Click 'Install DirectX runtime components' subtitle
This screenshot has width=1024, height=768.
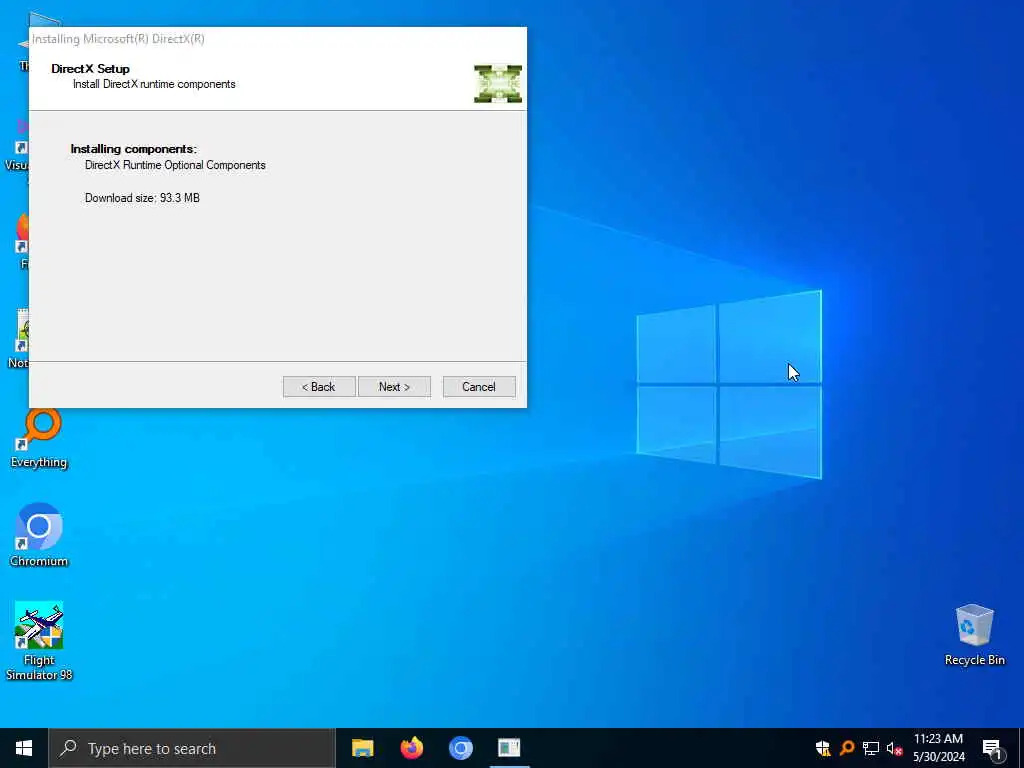[x=154, y=84]
